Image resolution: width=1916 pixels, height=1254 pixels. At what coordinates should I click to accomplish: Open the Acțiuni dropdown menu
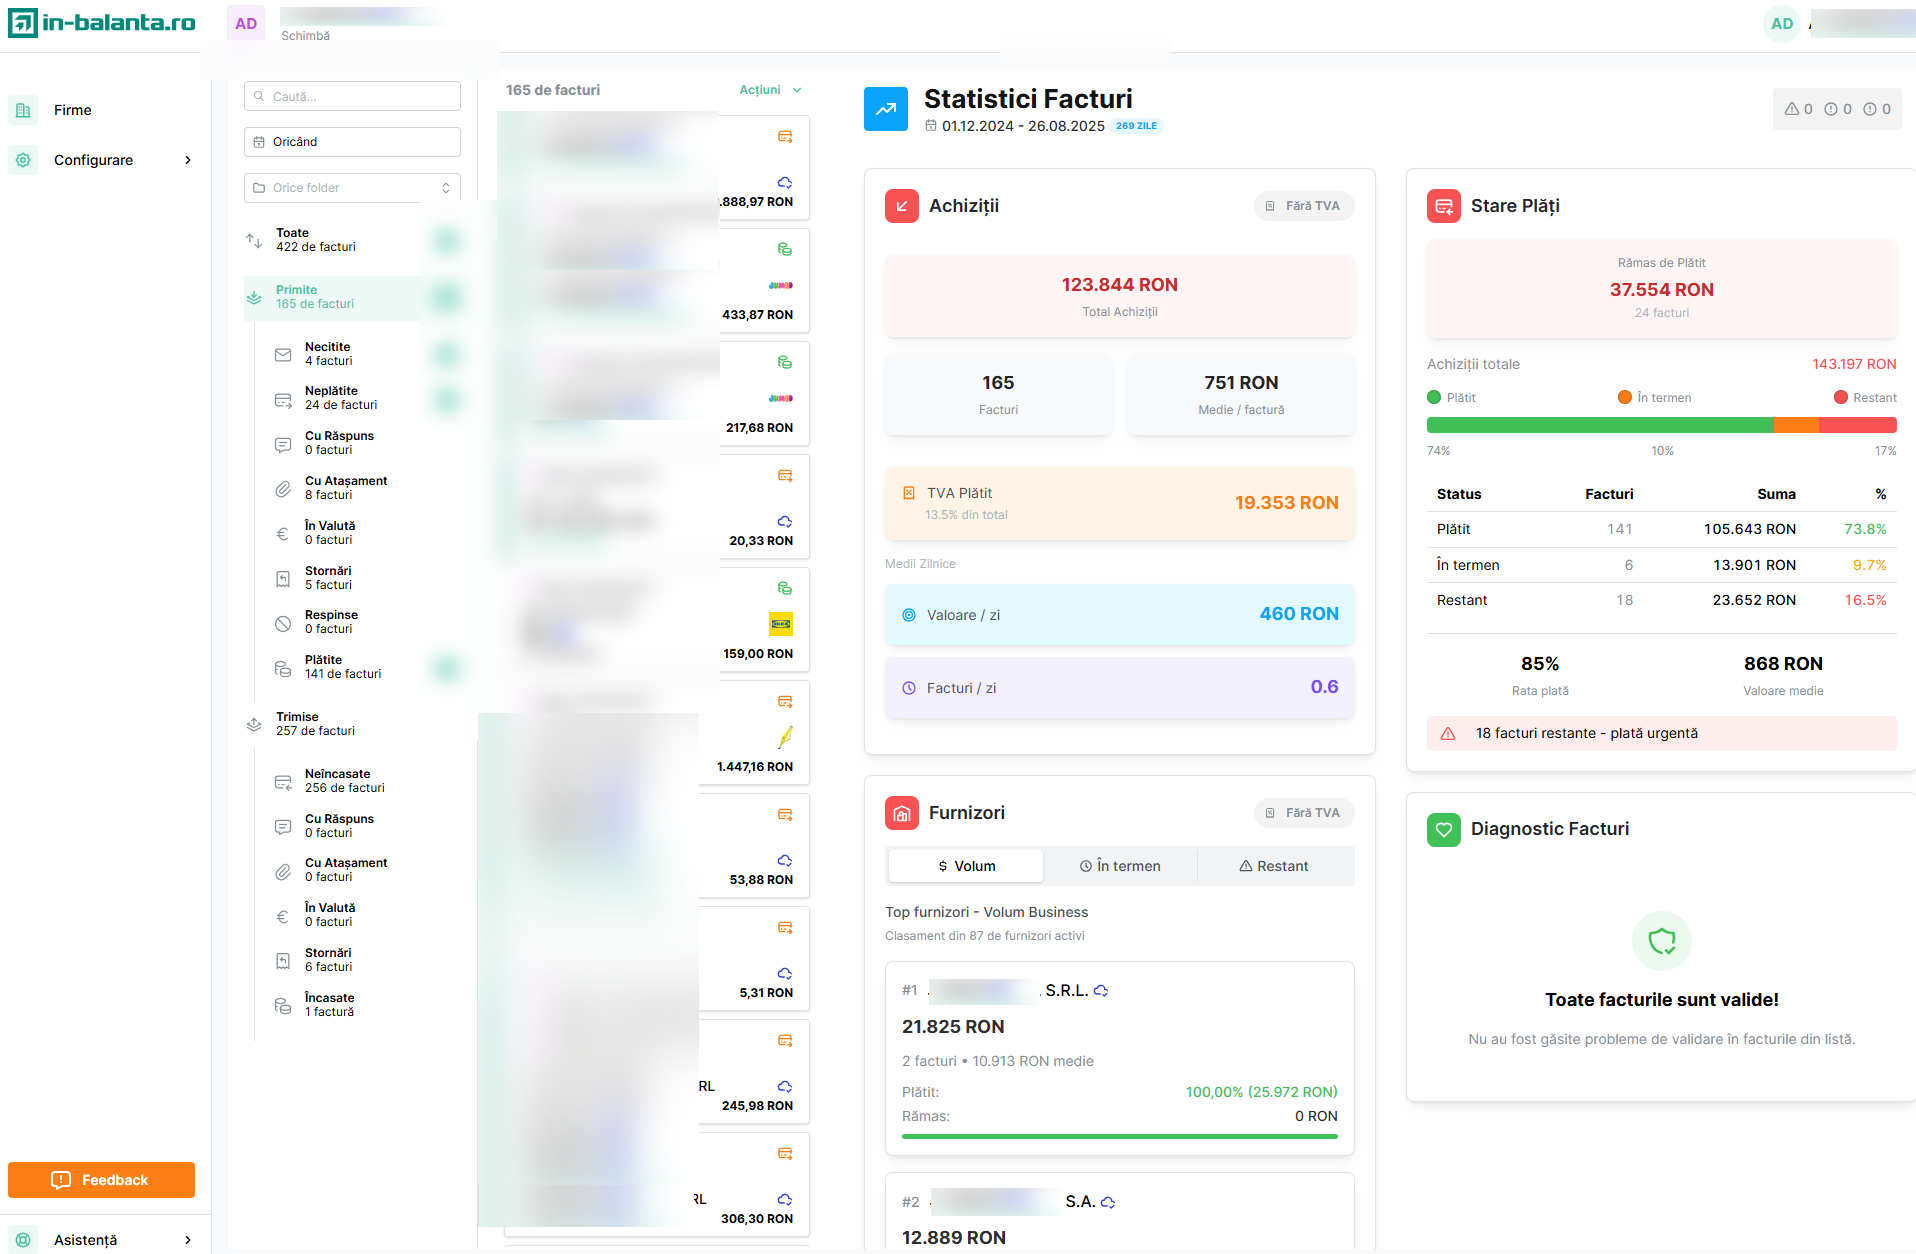tap(769, 90)
